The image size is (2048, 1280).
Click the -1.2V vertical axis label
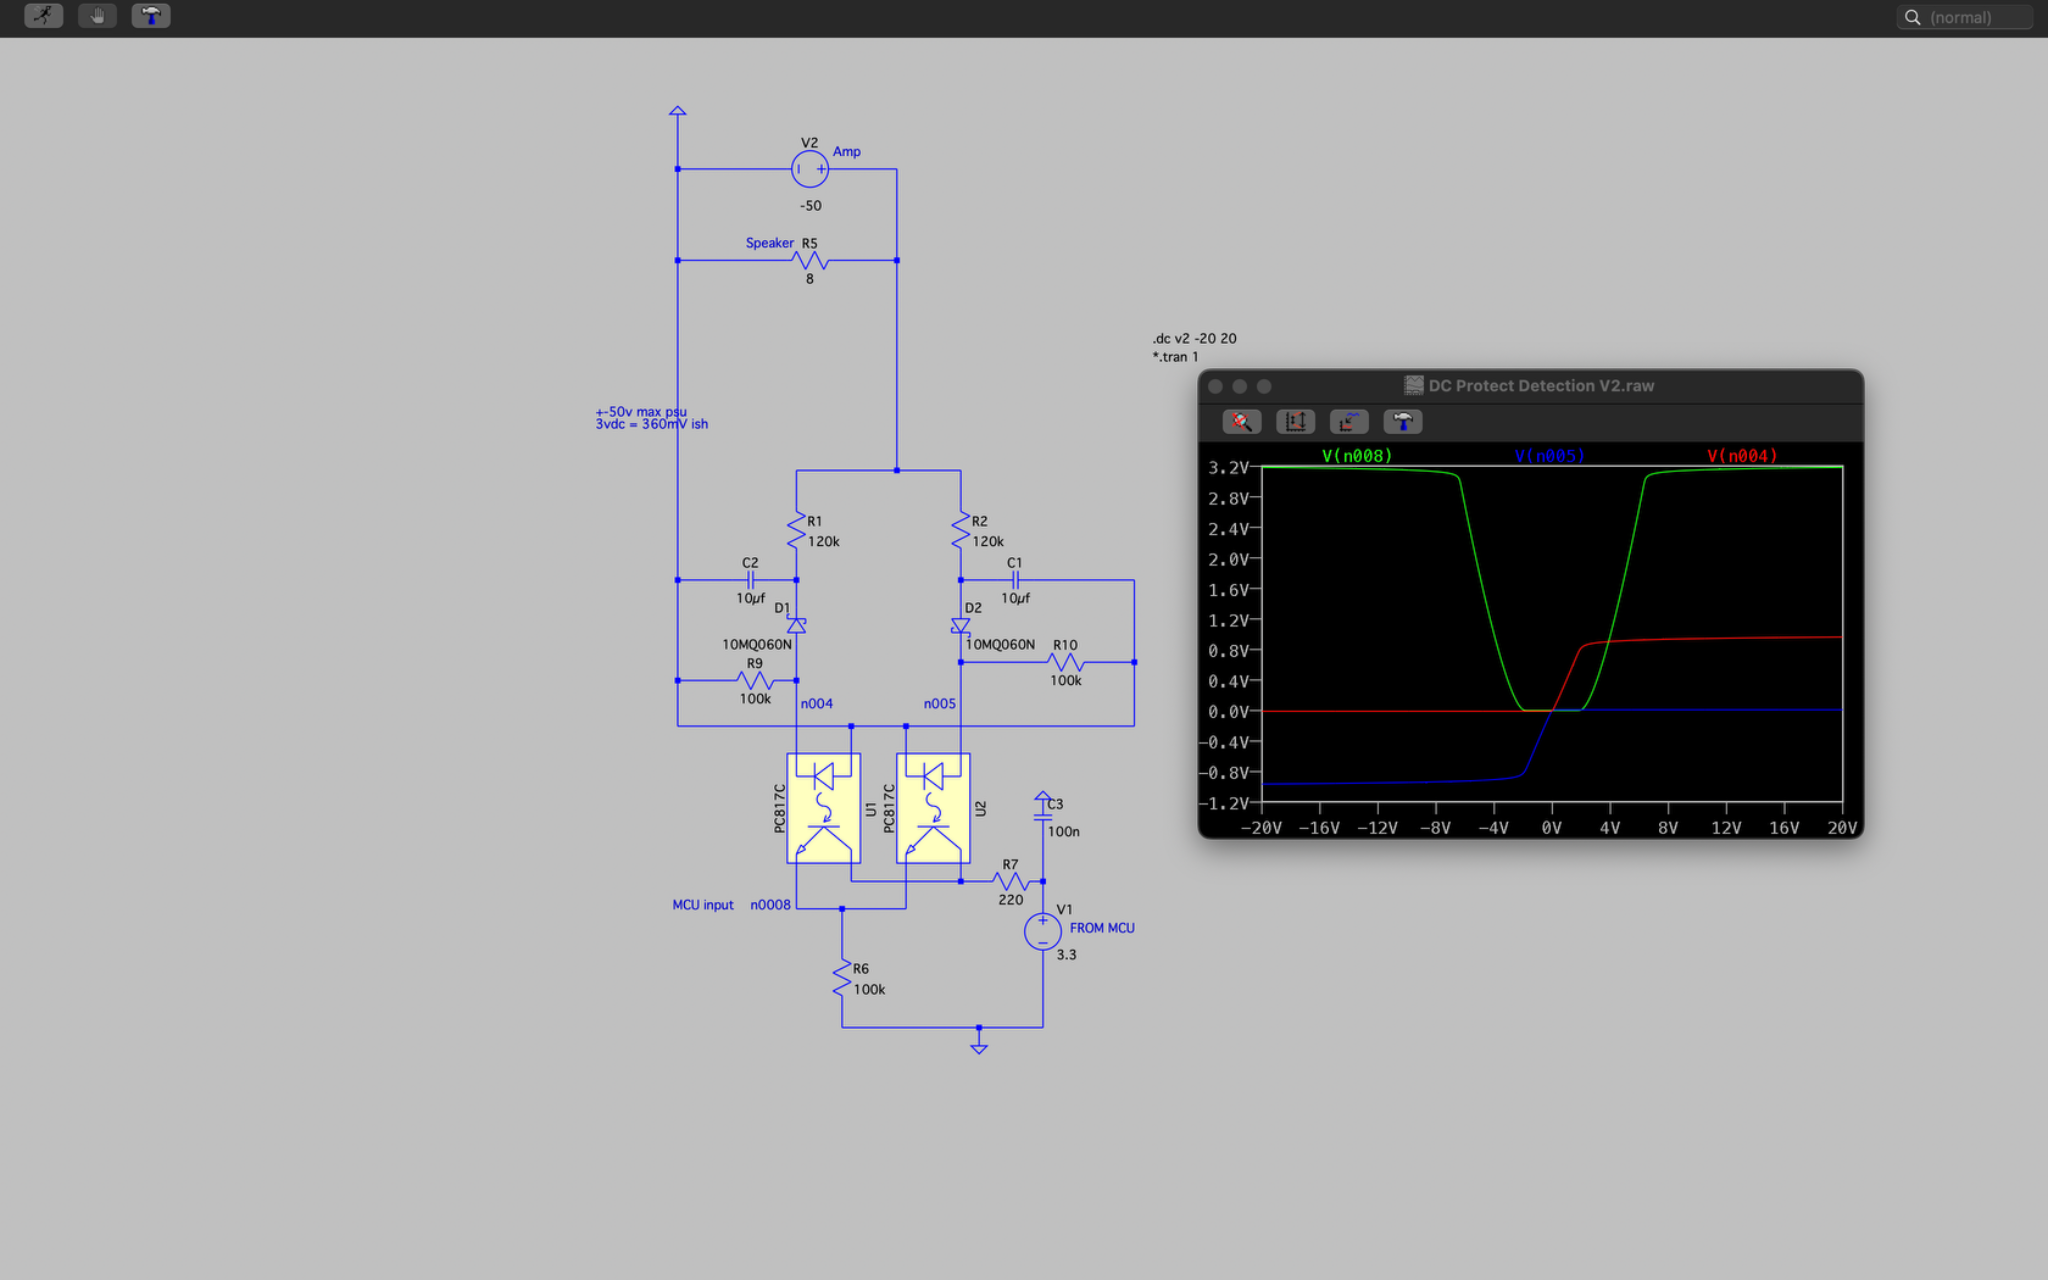[x=1225, y=804]
